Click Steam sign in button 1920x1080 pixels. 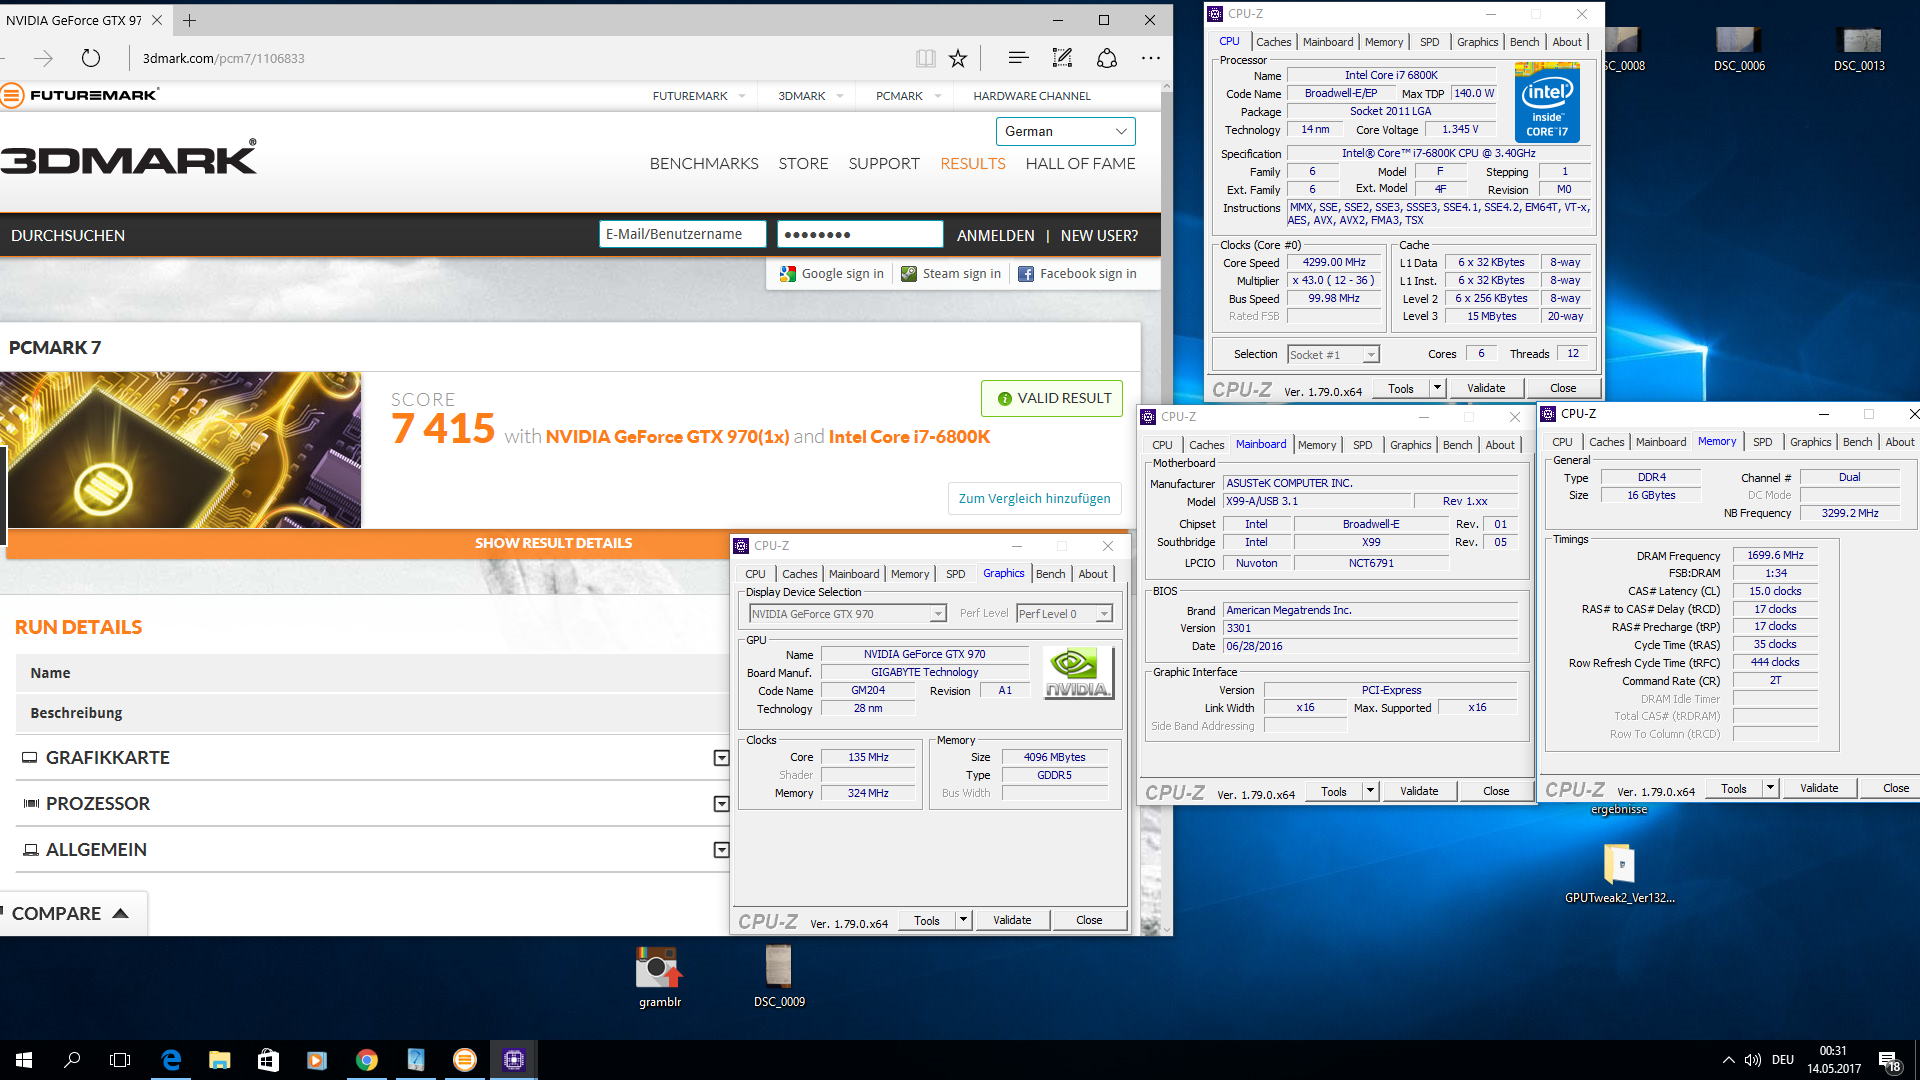[951, 273]
